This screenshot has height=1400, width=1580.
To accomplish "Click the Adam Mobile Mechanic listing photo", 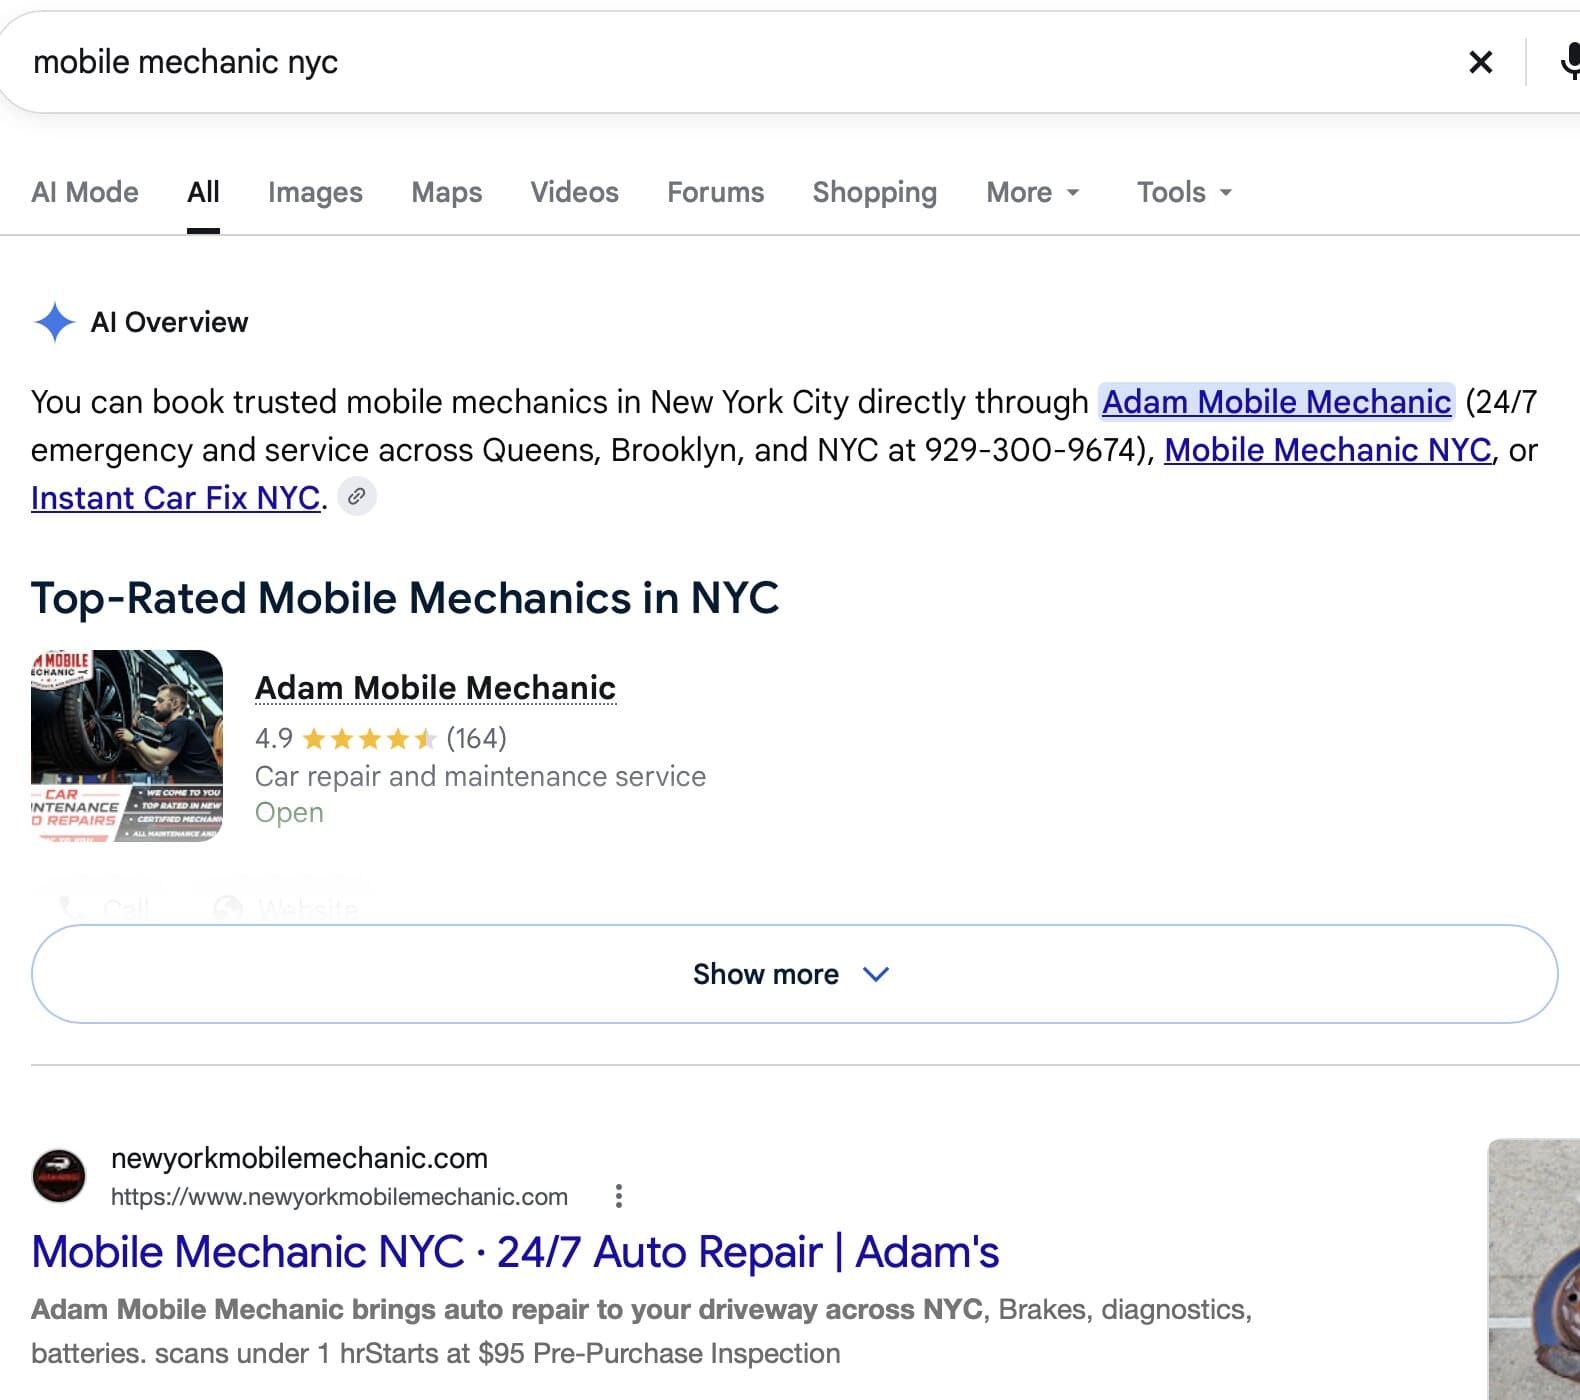I will point(127,746).
